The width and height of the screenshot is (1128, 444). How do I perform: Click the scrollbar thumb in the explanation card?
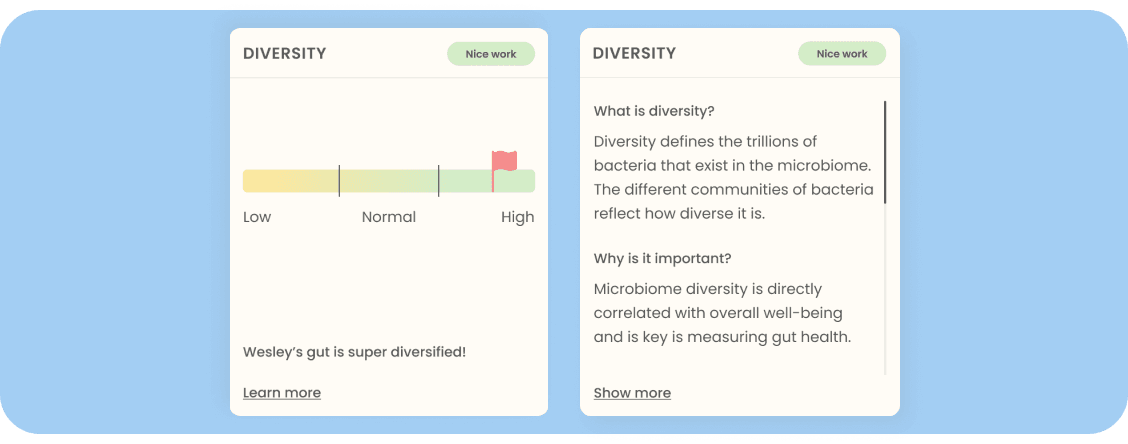click(x=885, y=152)
